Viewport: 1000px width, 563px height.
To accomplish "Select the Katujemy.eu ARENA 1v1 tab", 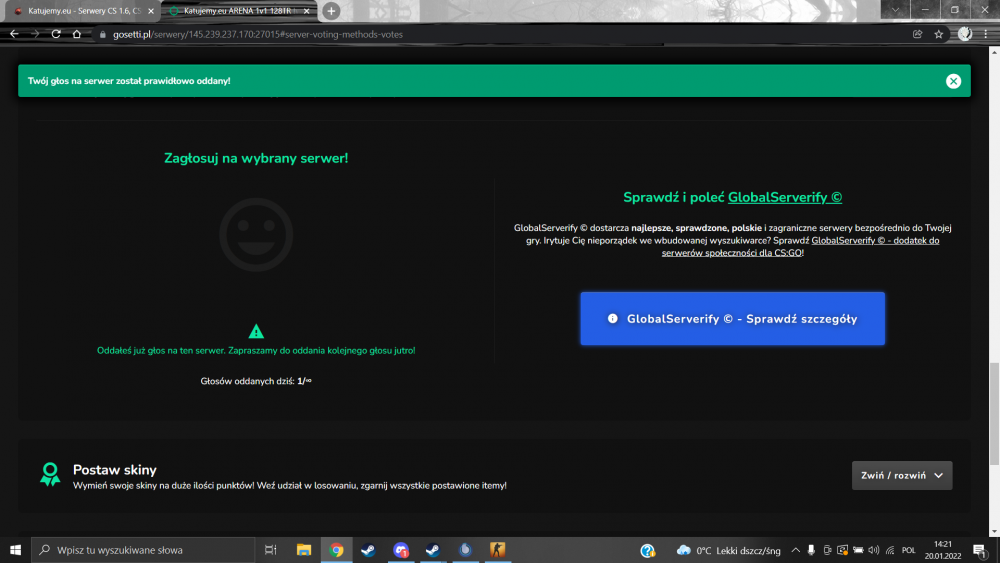I will pyautogui.click(x=237, y=11).
